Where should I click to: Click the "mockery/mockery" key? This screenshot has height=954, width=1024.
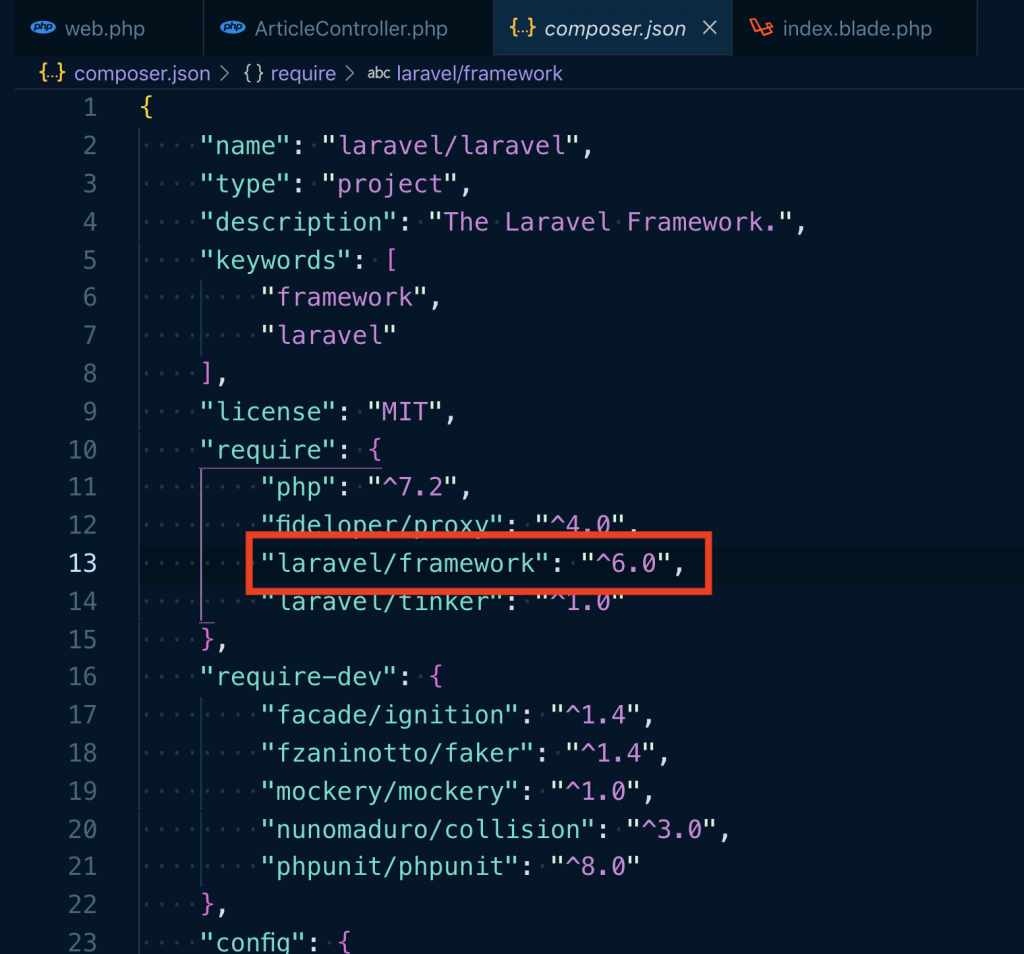(x=390, y=791)
